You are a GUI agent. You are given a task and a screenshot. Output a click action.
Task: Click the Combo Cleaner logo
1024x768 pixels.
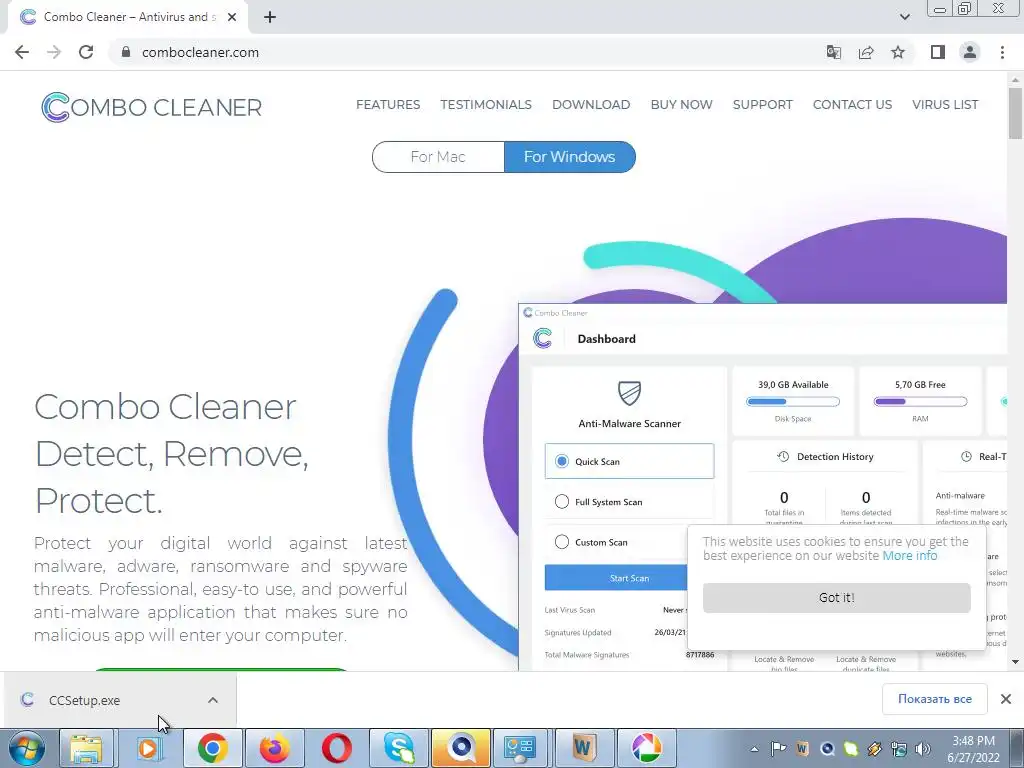pyautogui.click(x=152, y=107)
